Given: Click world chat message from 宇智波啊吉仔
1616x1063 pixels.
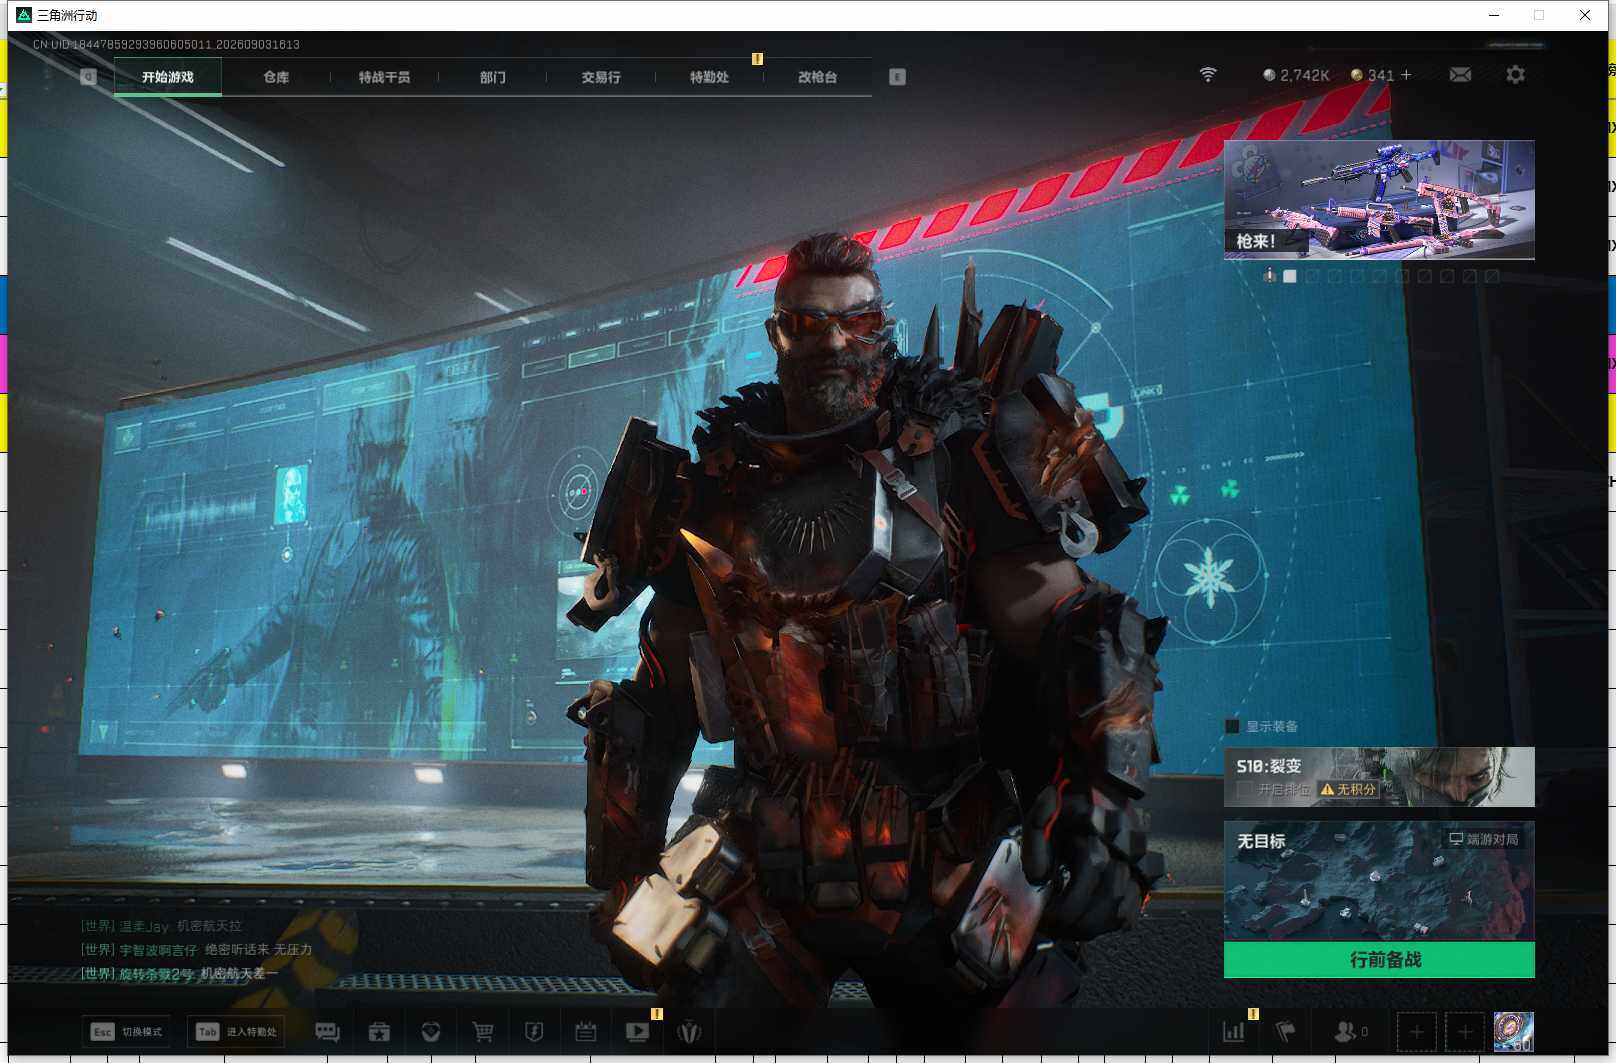Looking at the screenshot, I should pyautogui.click(x=196, y=949).
